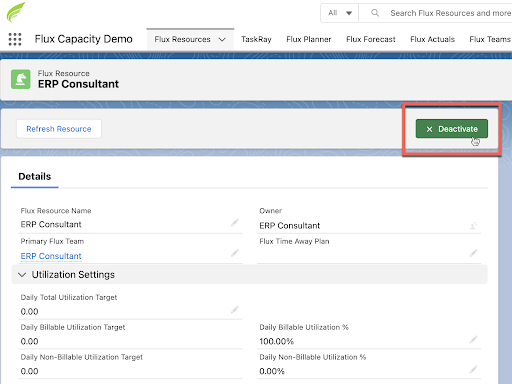This screenshot has height=384, width=512.
Task: Click Daily Billable Utilization Target value 0.00
Action: pyautogui.click(x=29, y=341)
